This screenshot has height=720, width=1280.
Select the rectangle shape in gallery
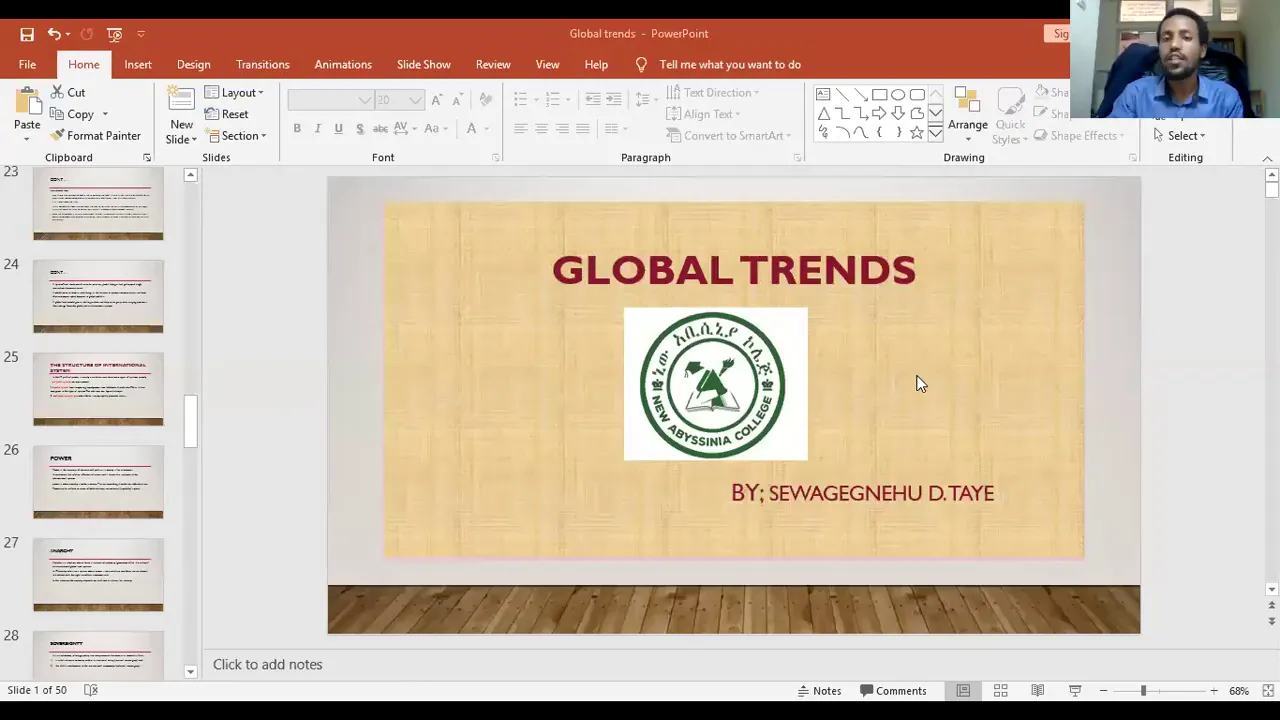pos(879,95)
